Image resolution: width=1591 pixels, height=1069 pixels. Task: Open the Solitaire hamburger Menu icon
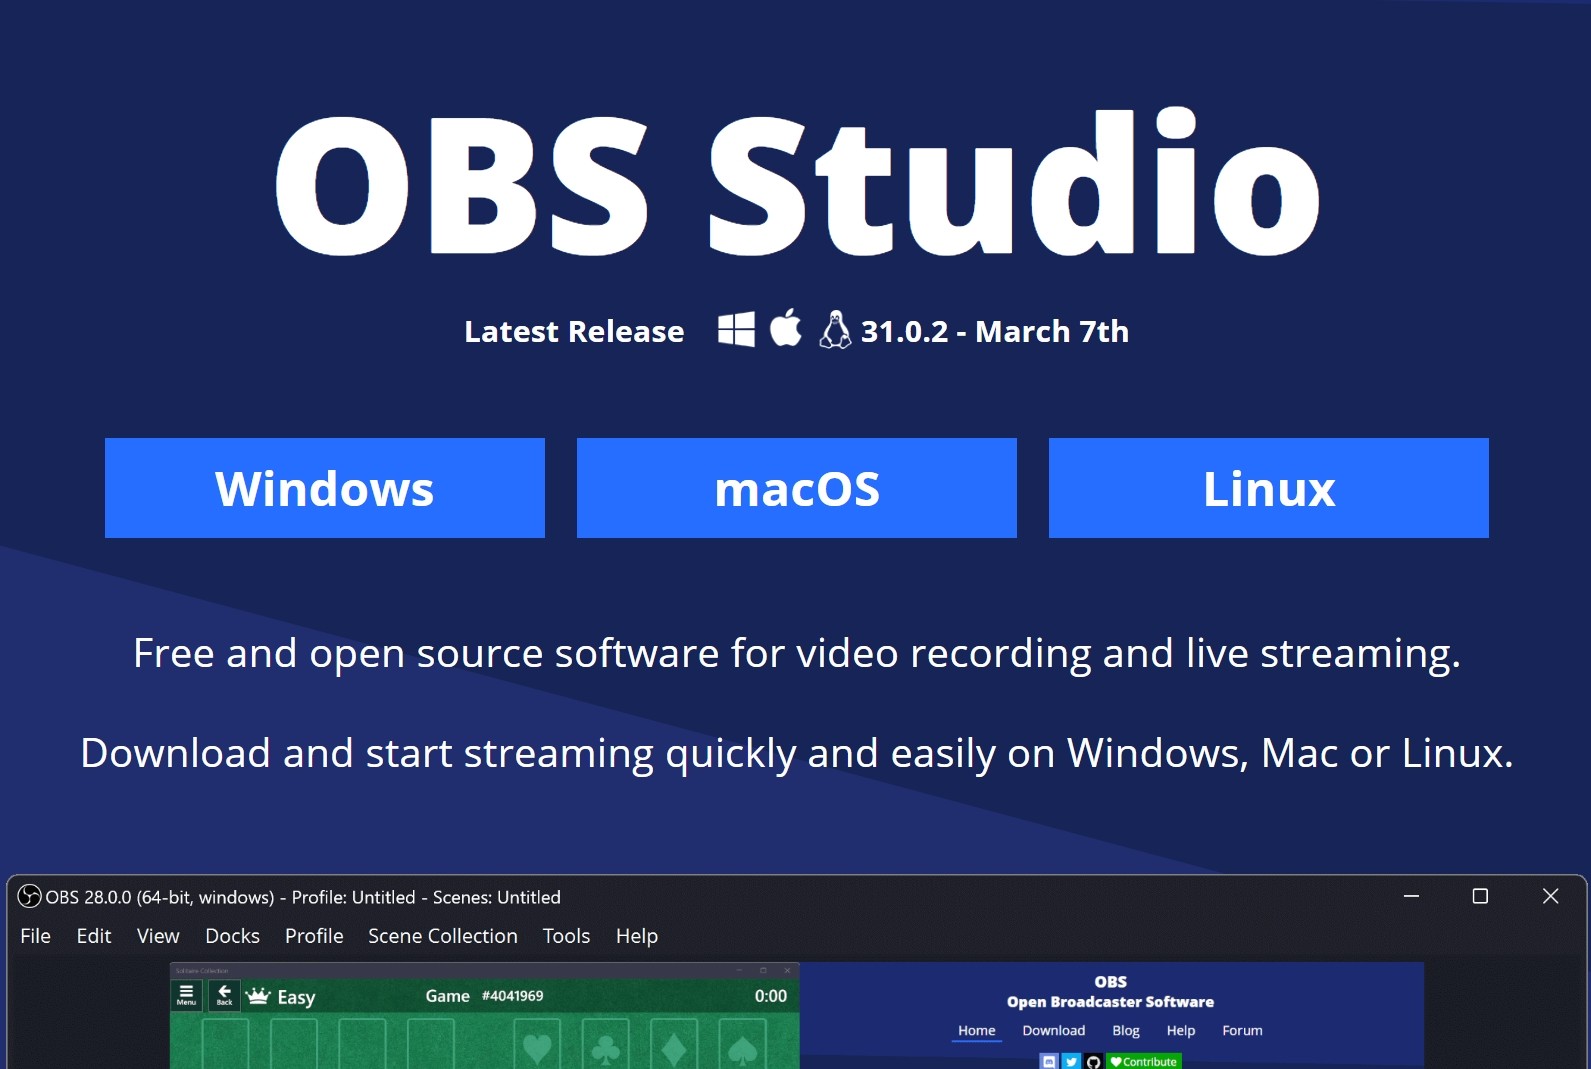point(186,995)
